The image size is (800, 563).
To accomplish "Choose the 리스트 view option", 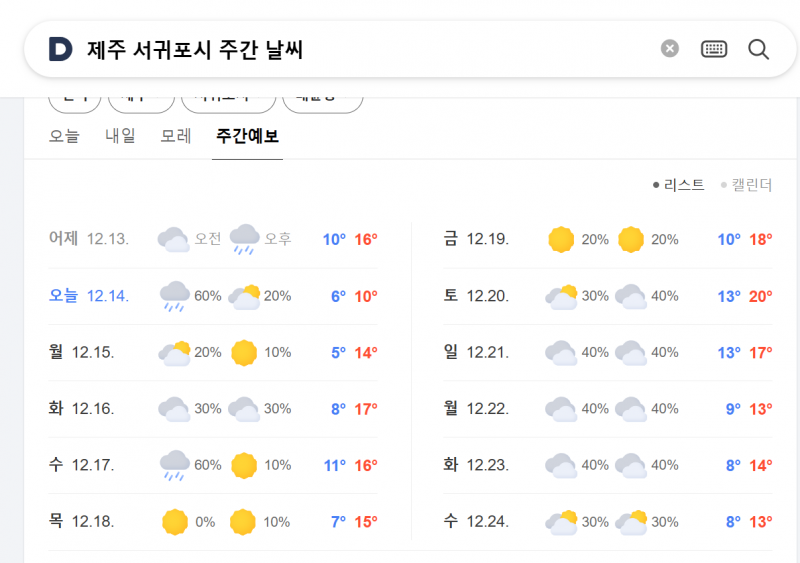I will 679,185.
